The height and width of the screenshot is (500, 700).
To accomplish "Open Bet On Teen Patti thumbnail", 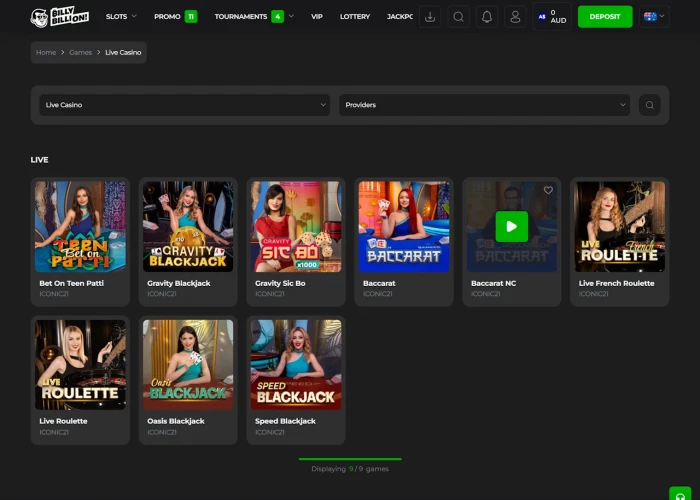I will (80, 226).
